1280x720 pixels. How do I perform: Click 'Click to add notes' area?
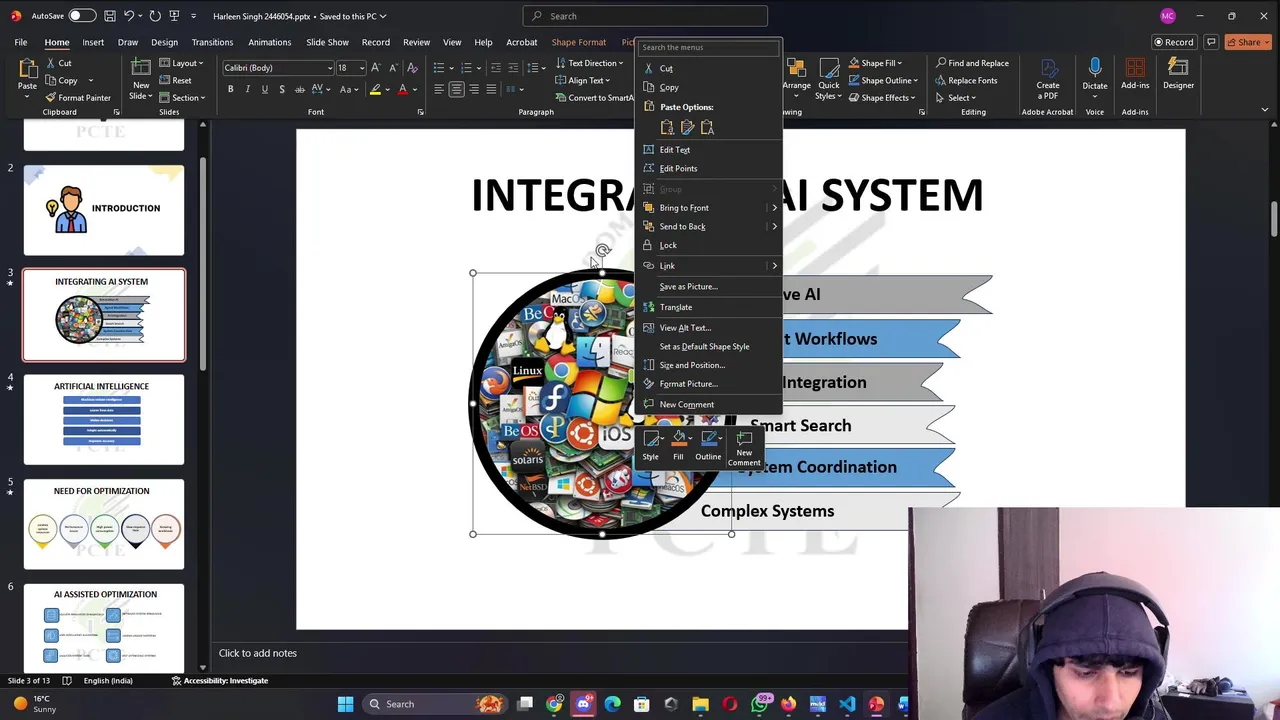(x=258, y=653)
